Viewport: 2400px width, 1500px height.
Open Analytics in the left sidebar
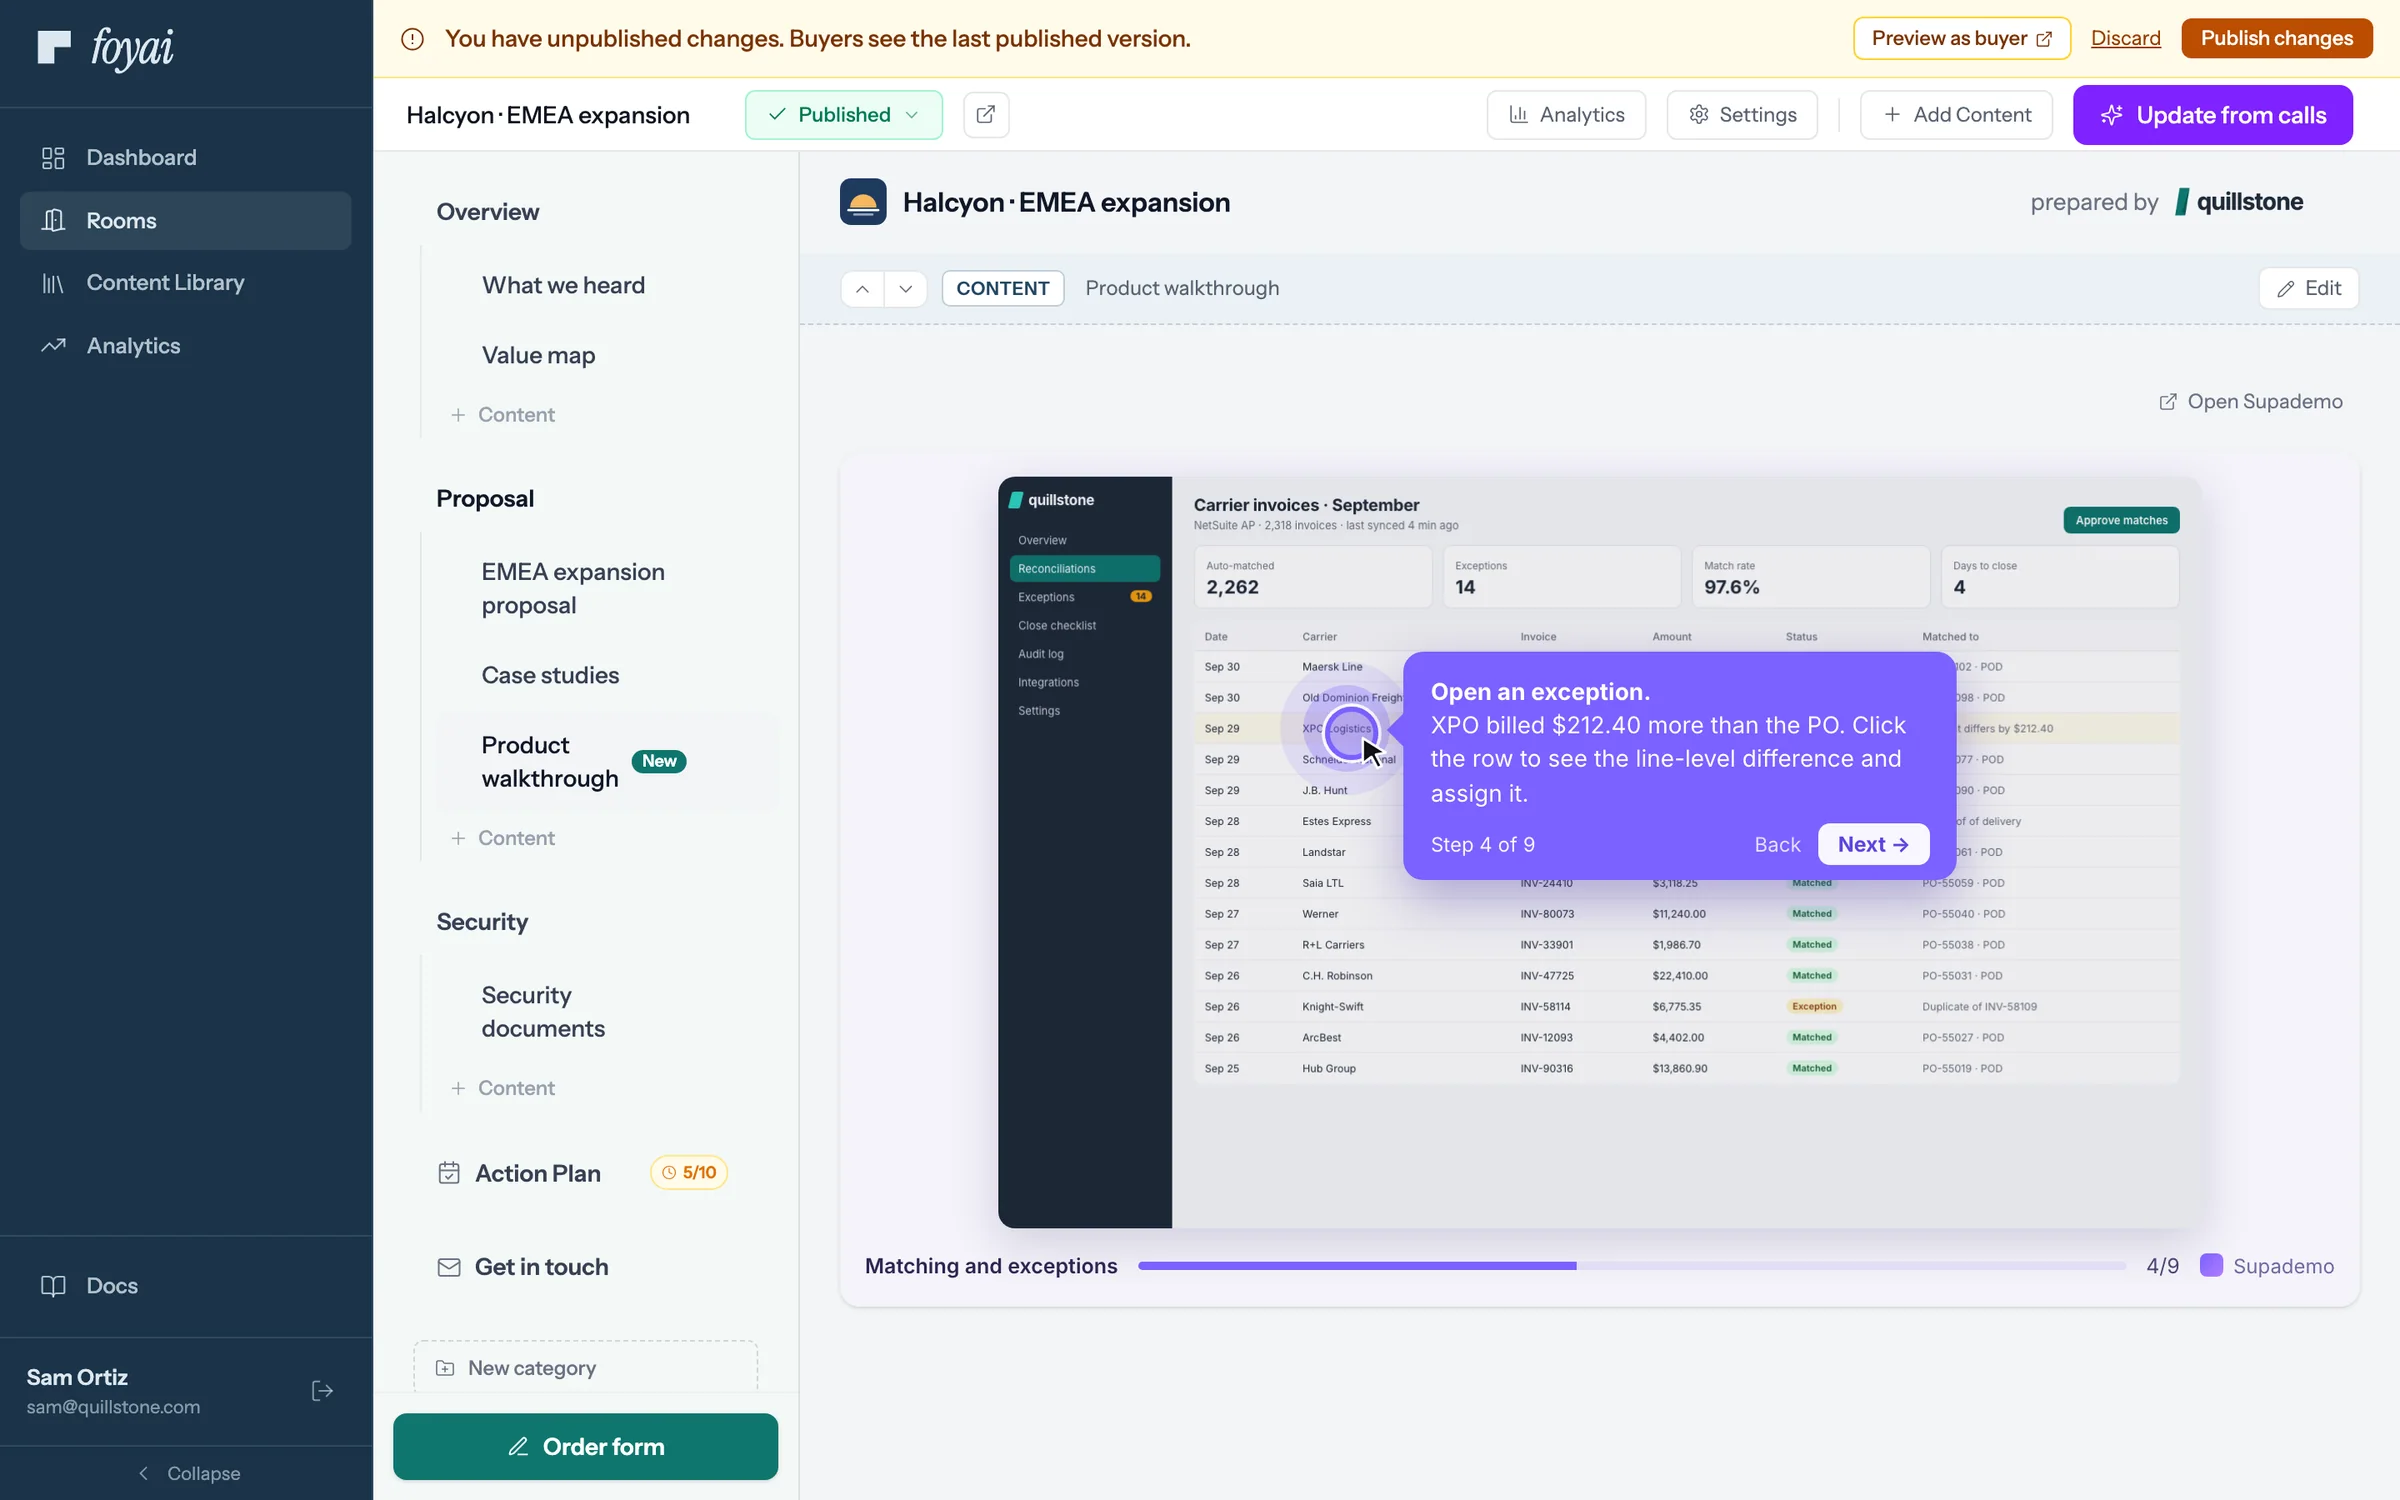click(186, 346)
